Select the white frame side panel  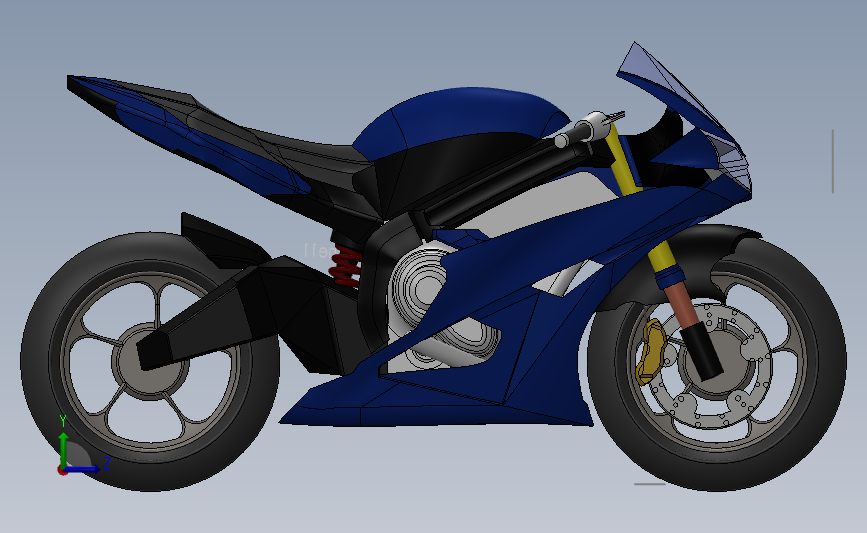(x=545, y=205)
